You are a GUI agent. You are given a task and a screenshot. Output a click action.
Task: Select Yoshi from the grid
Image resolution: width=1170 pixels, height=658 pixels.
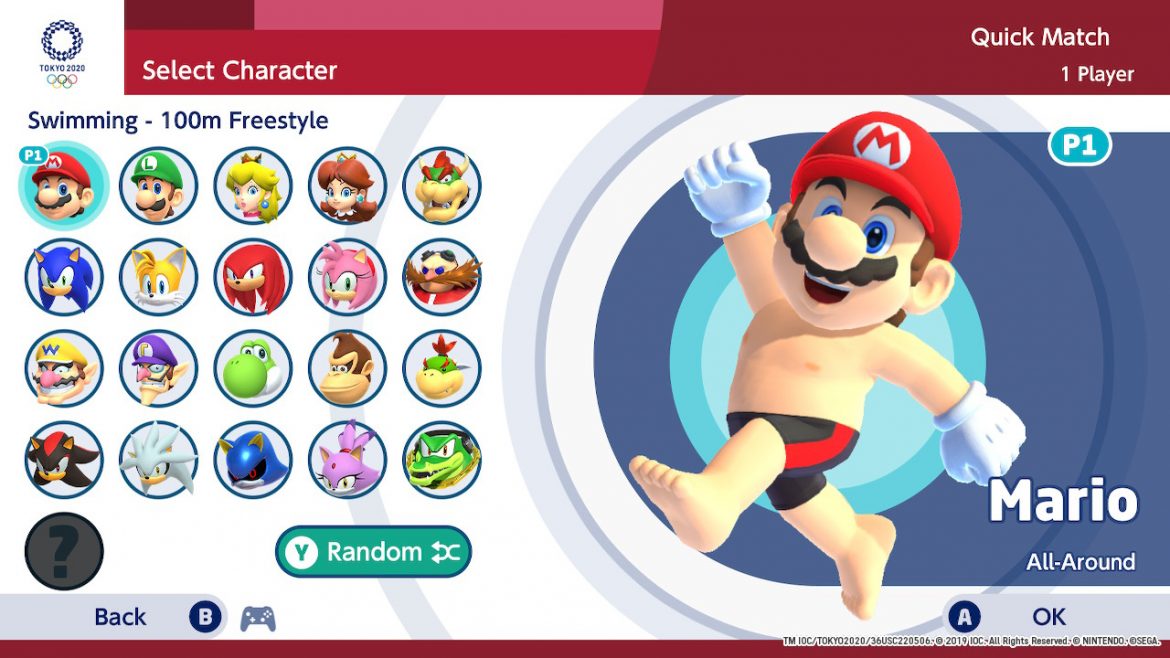tap(253, 369)
